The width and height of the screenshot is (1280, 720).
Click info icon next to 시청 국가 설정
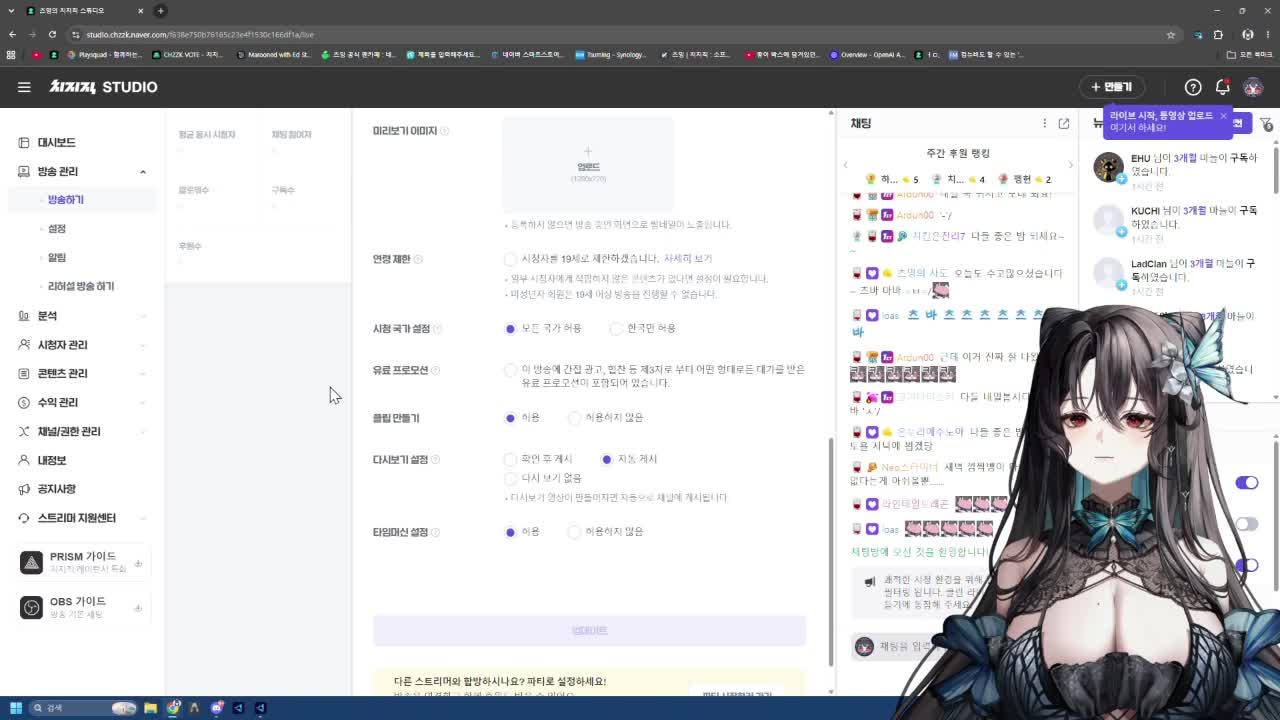[438, 329]
